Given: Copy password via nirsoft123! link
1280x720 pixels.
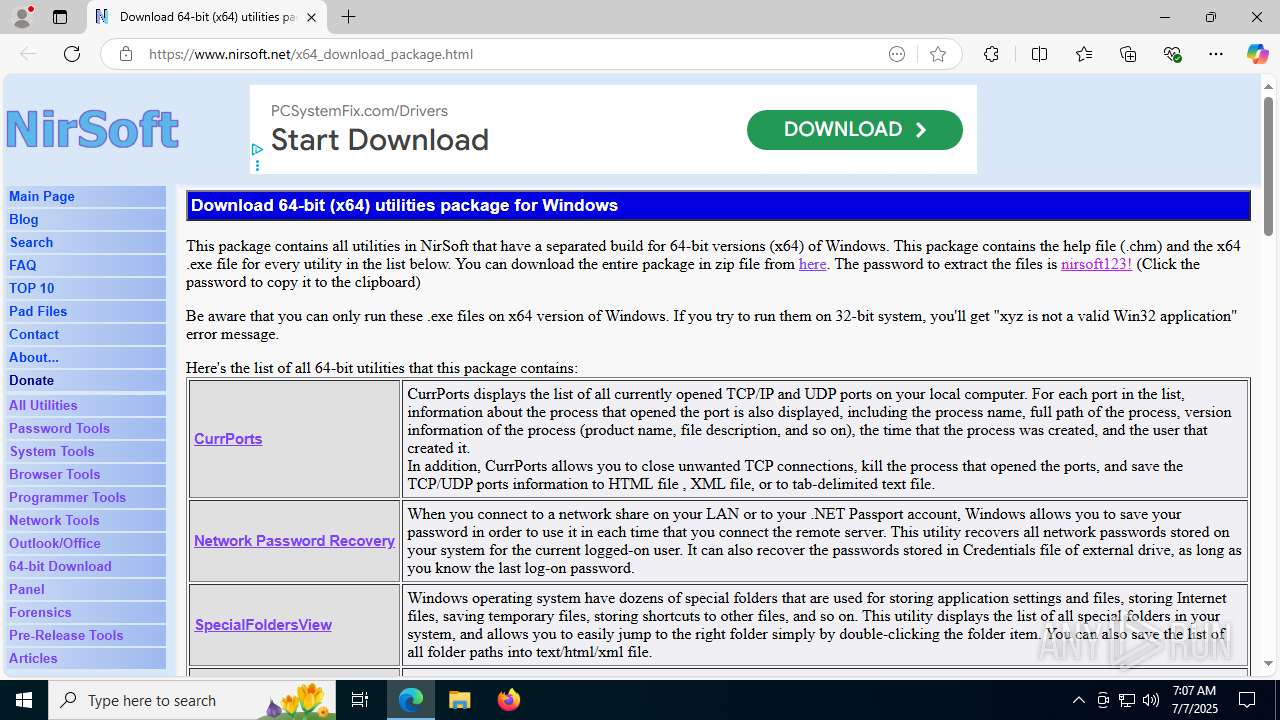Looking at the screenshot, I should [x=1096, y=264].
